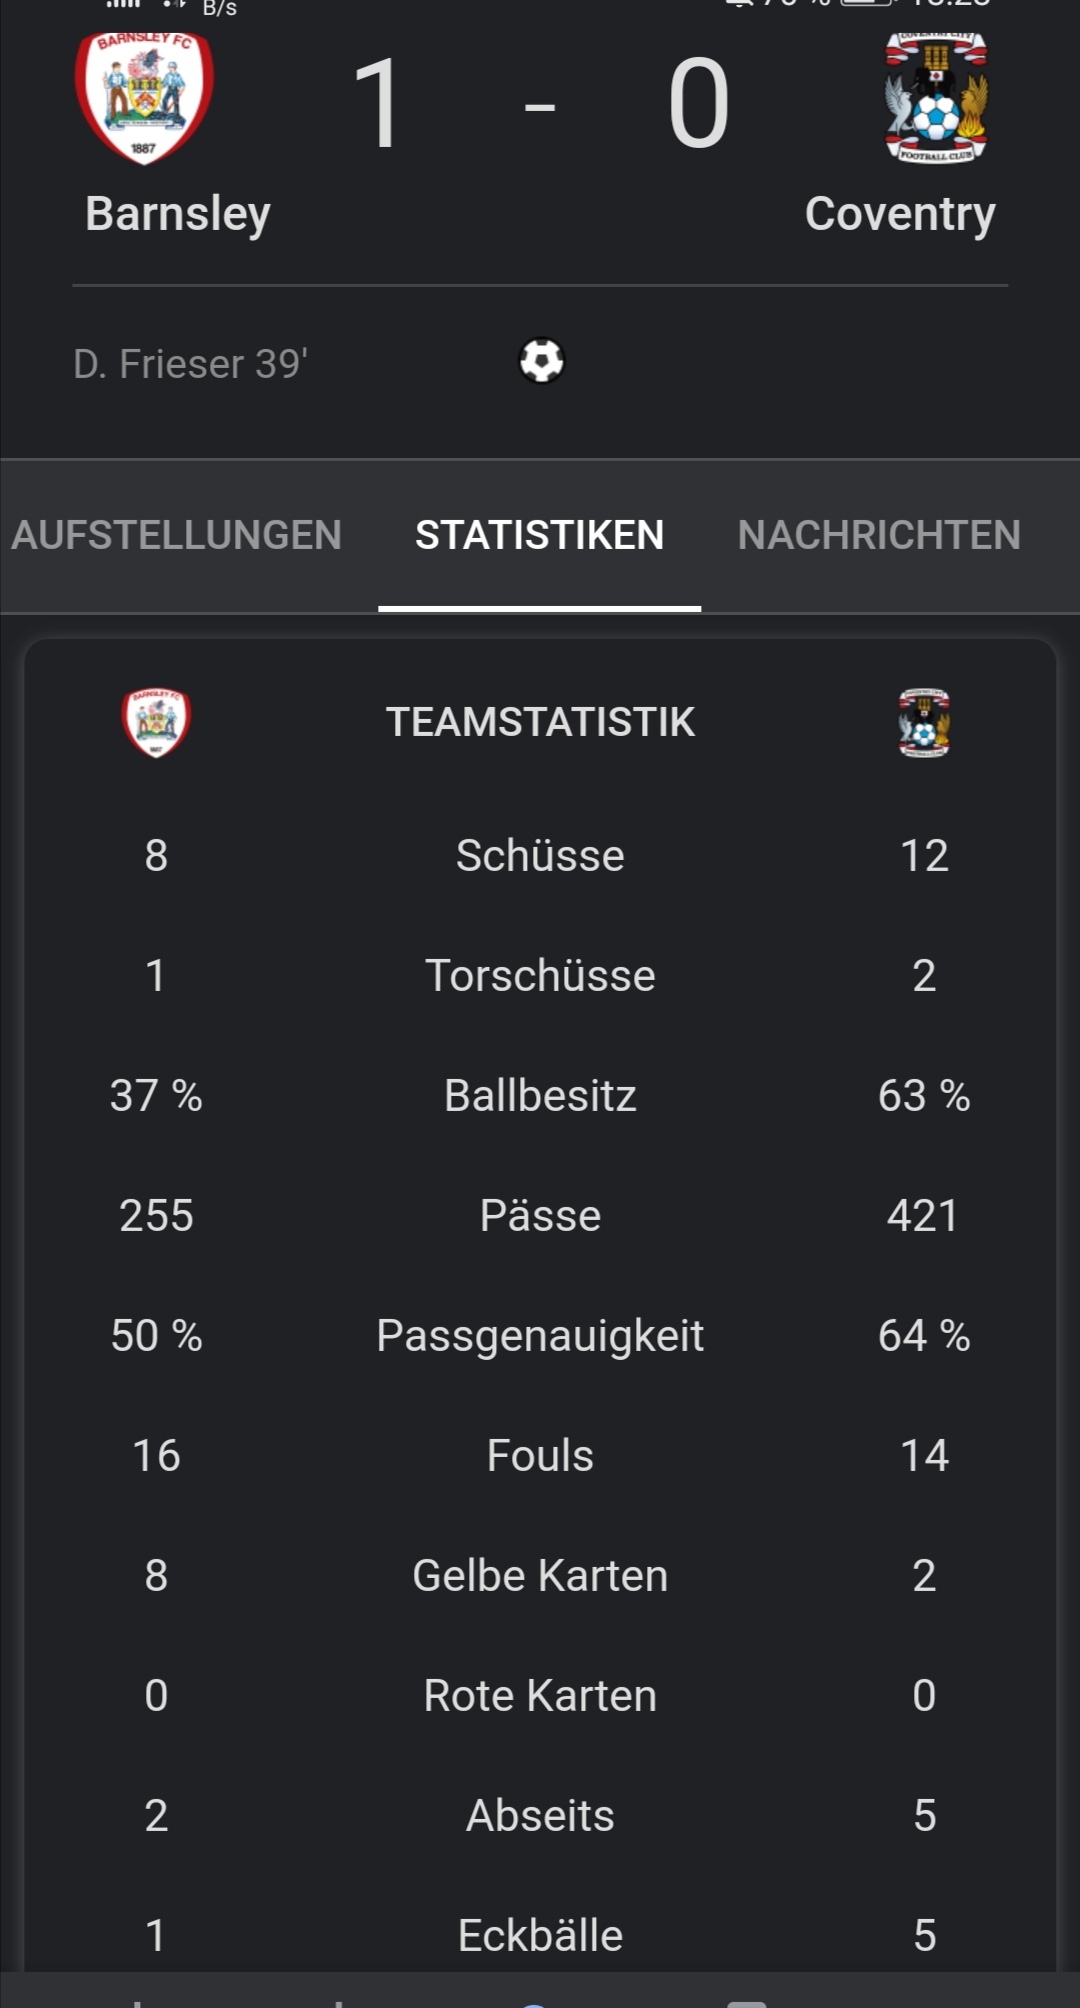Tap the Gelbe Karten stat label

[x=540, y=1575]
